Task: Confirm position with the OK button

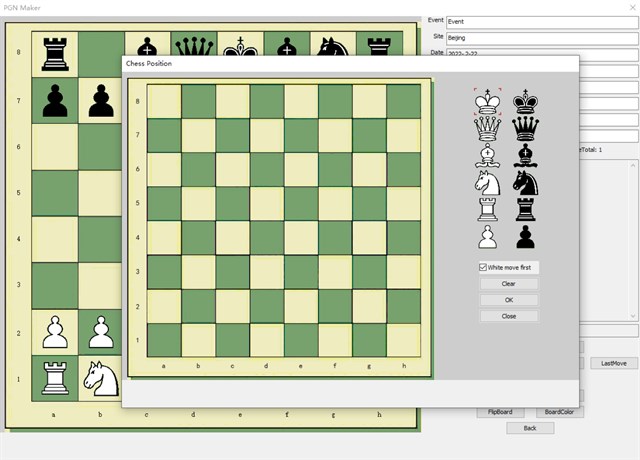Action: [509, 300]
